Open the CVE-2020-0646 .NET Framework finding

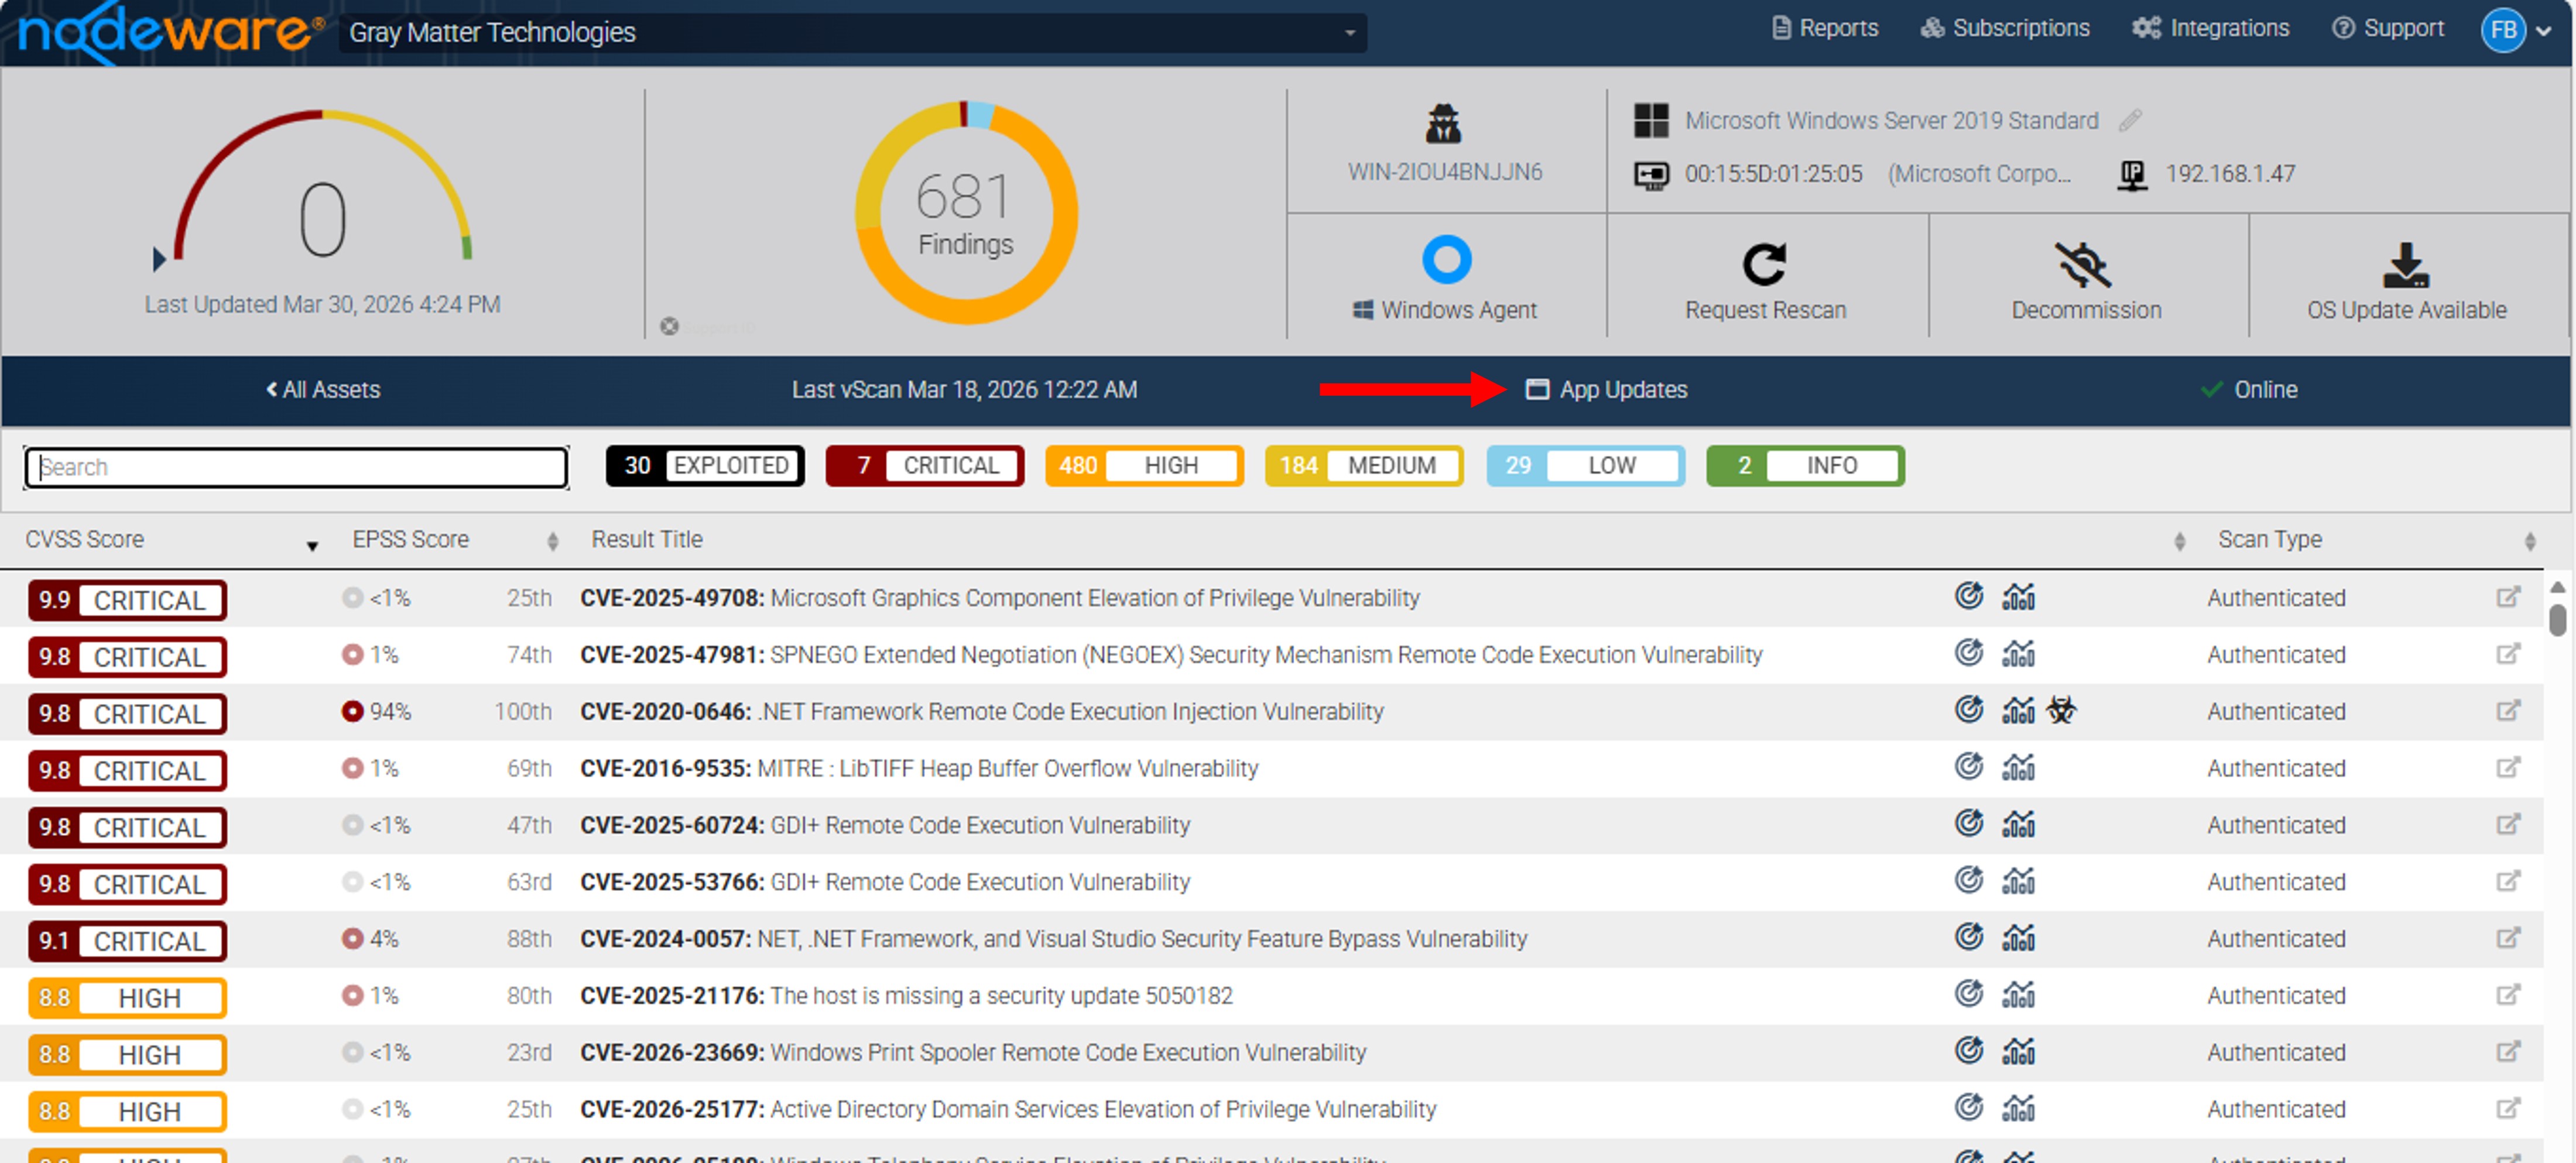click(982, 712)
